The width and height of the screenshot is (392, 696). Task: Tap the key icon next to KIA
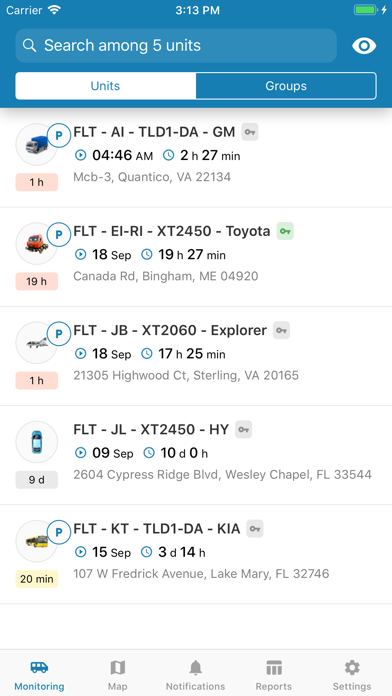pos(255,529)
